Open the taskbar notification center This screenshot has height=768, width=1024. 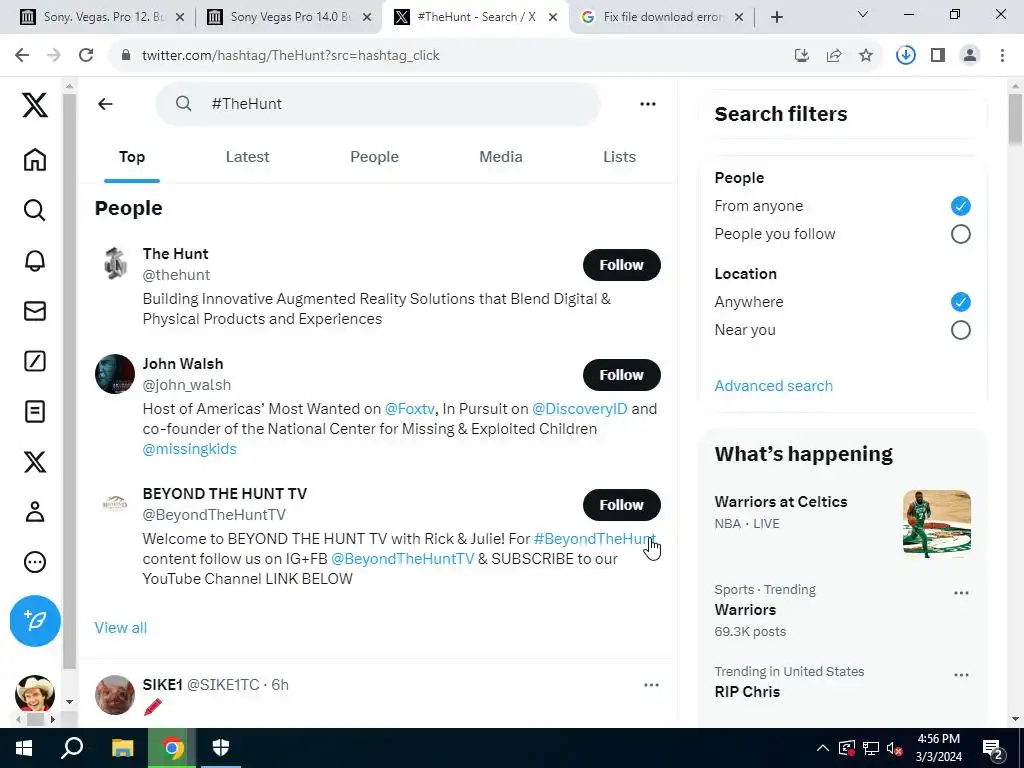[993, 749]
